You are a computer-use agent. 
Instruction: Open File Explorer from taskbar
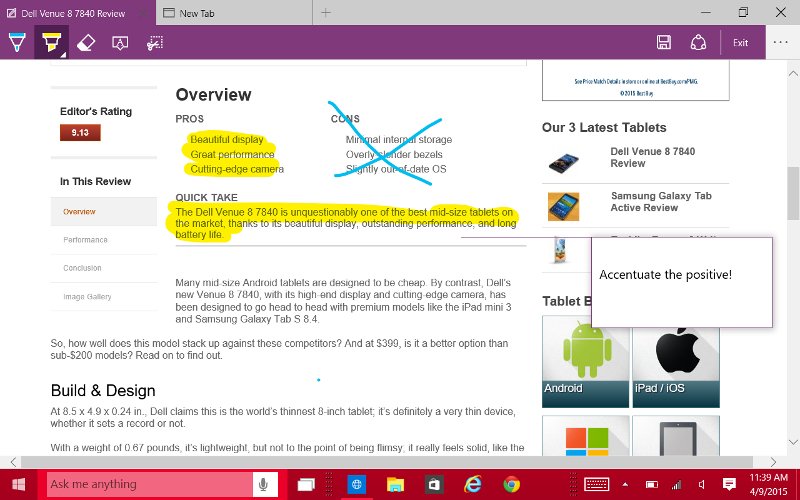coord(395,485)
